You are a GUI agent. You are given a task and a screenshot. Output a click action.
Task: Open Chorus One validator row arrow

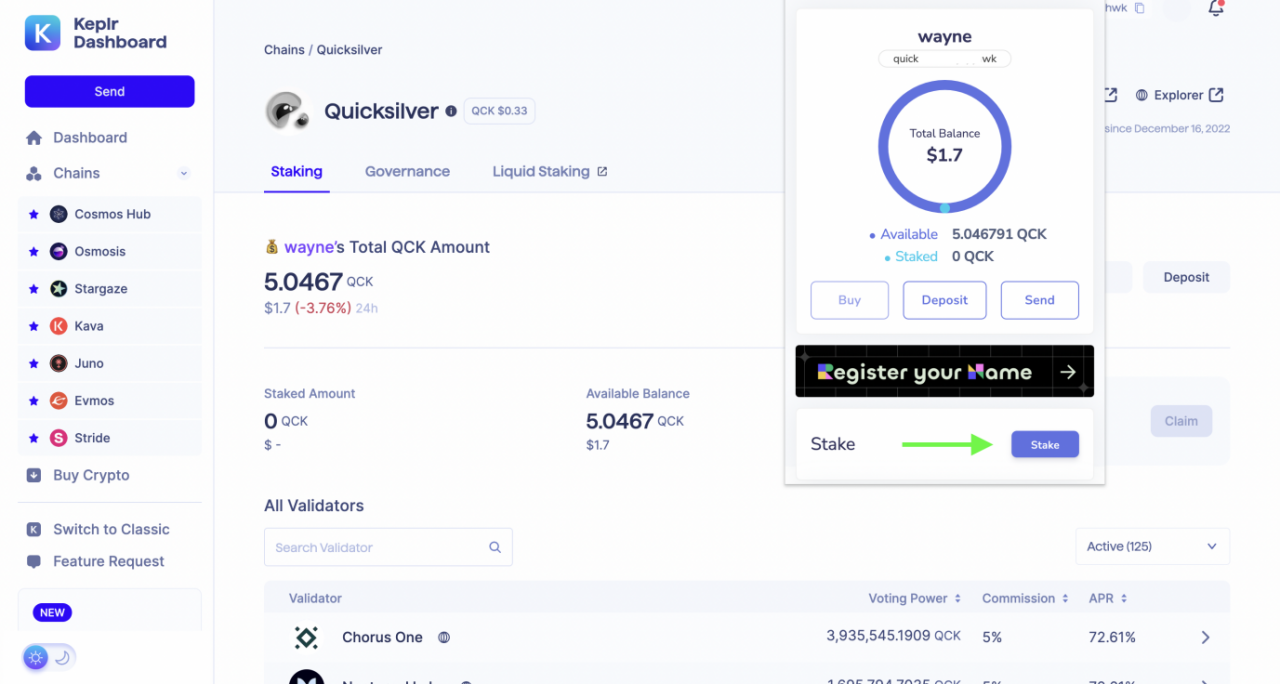(x=1205, y=637)
